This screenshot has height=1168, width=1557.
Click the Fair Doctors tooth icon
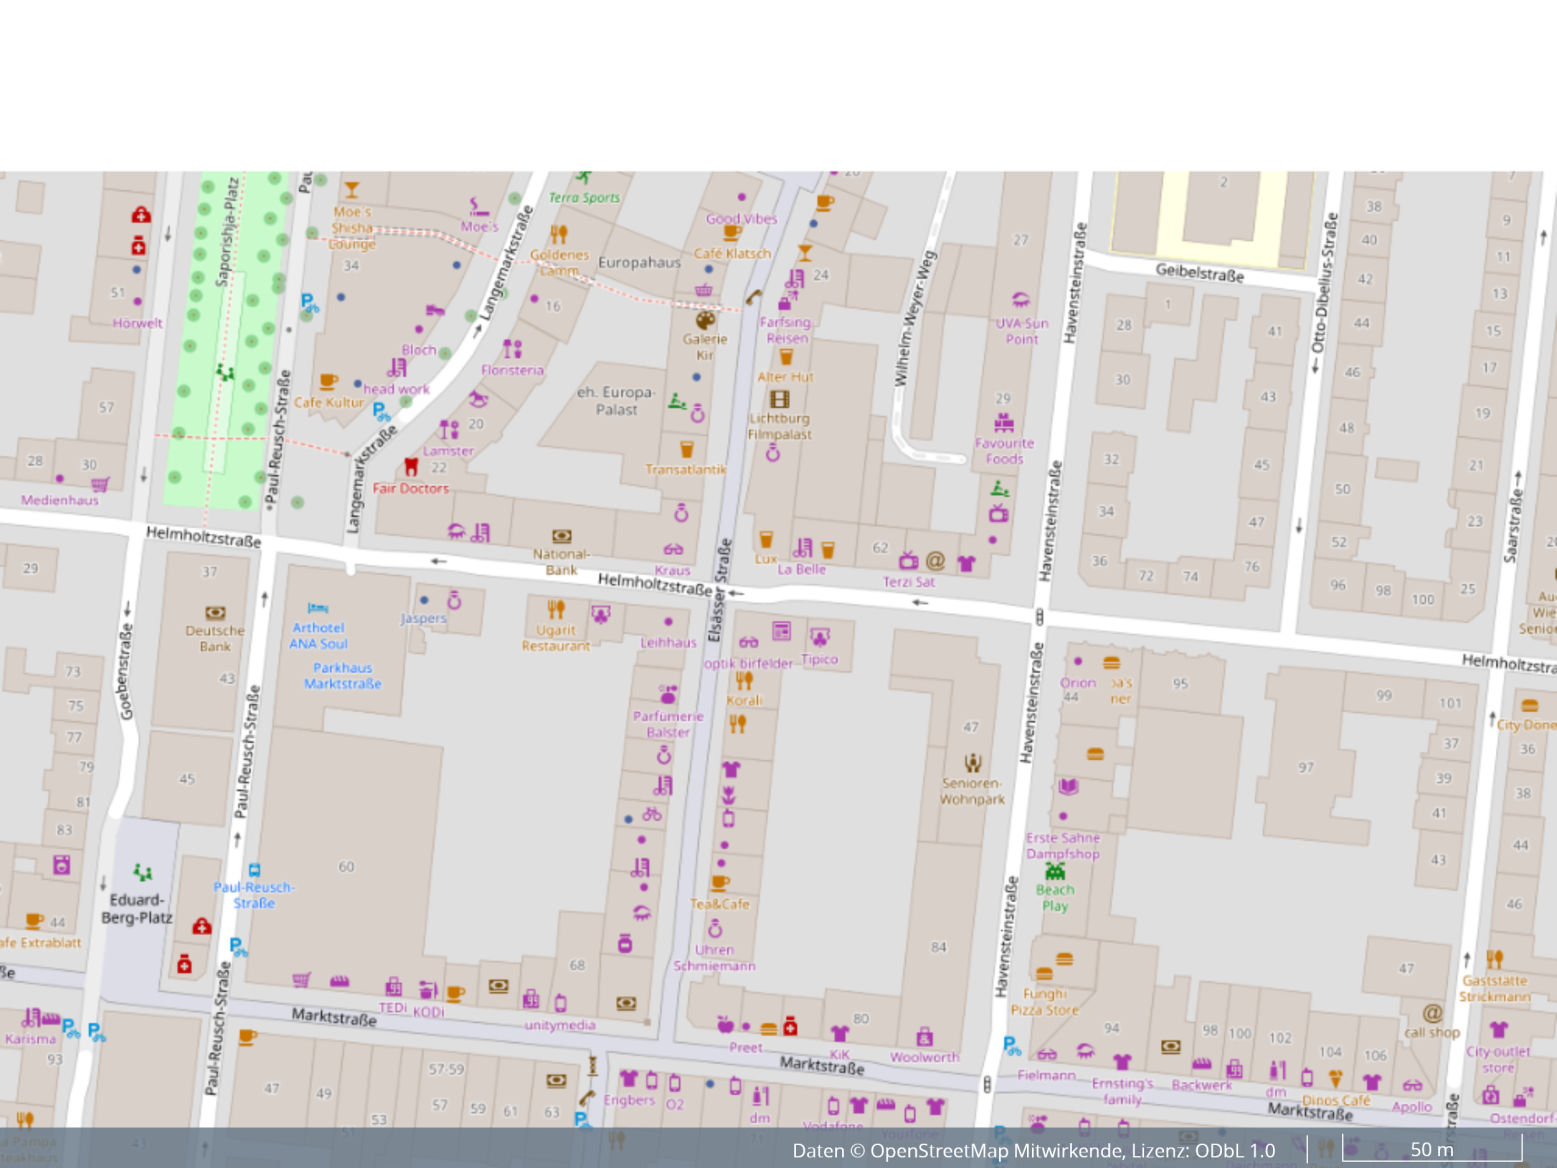point(410,467)
